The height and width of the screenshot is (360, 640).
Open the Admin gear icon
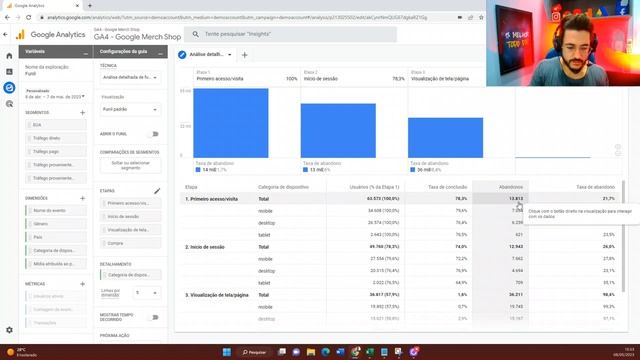click(x=9, y=330)
